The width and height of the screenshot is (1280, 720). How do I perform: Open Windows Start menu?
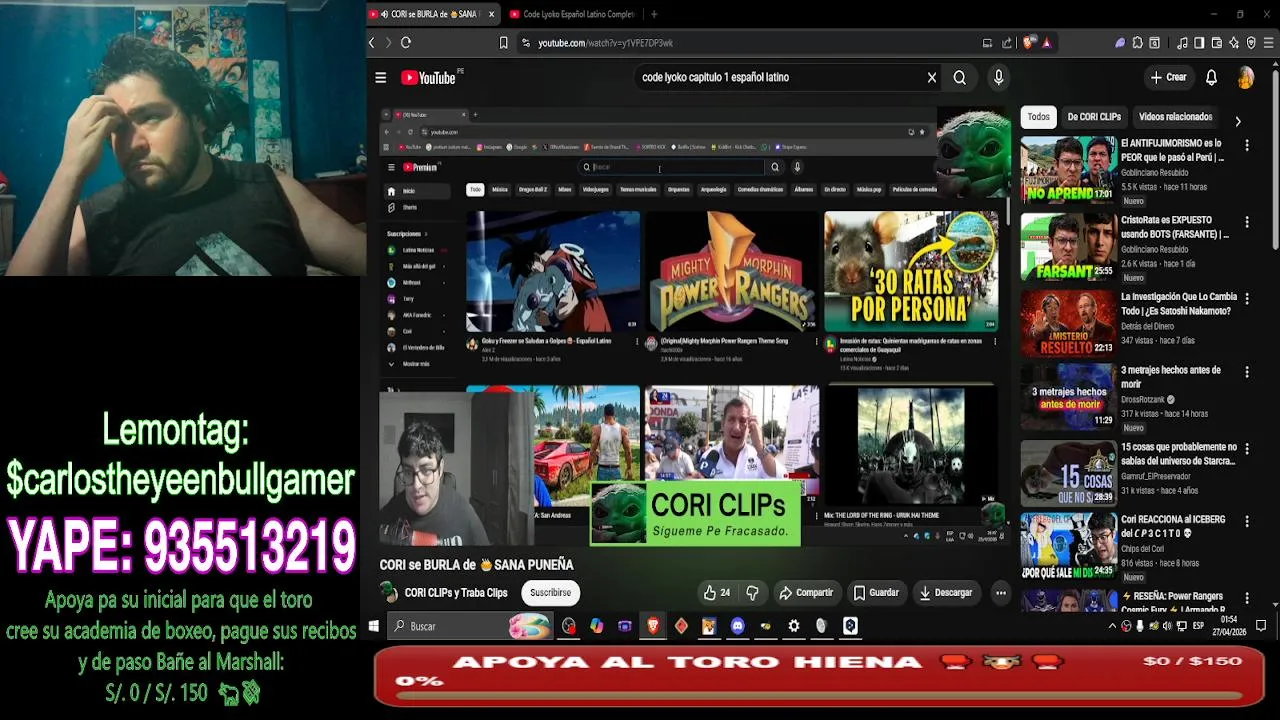click(374, 626)
